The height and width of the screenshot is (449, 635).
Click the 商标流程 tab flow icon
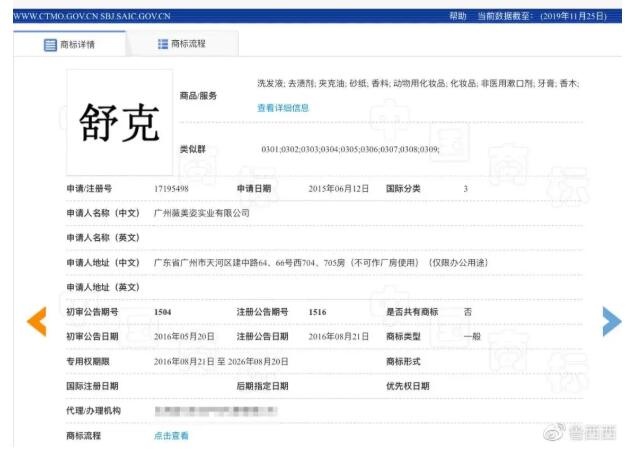(x=162, y=44)
